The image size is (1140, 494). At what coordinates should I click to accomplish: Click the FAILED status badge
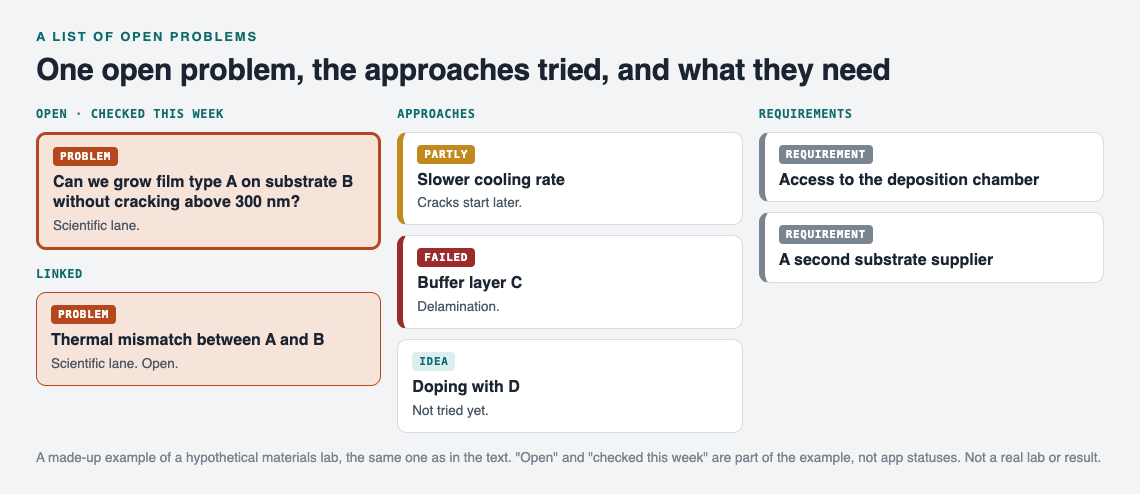point(446,258)
